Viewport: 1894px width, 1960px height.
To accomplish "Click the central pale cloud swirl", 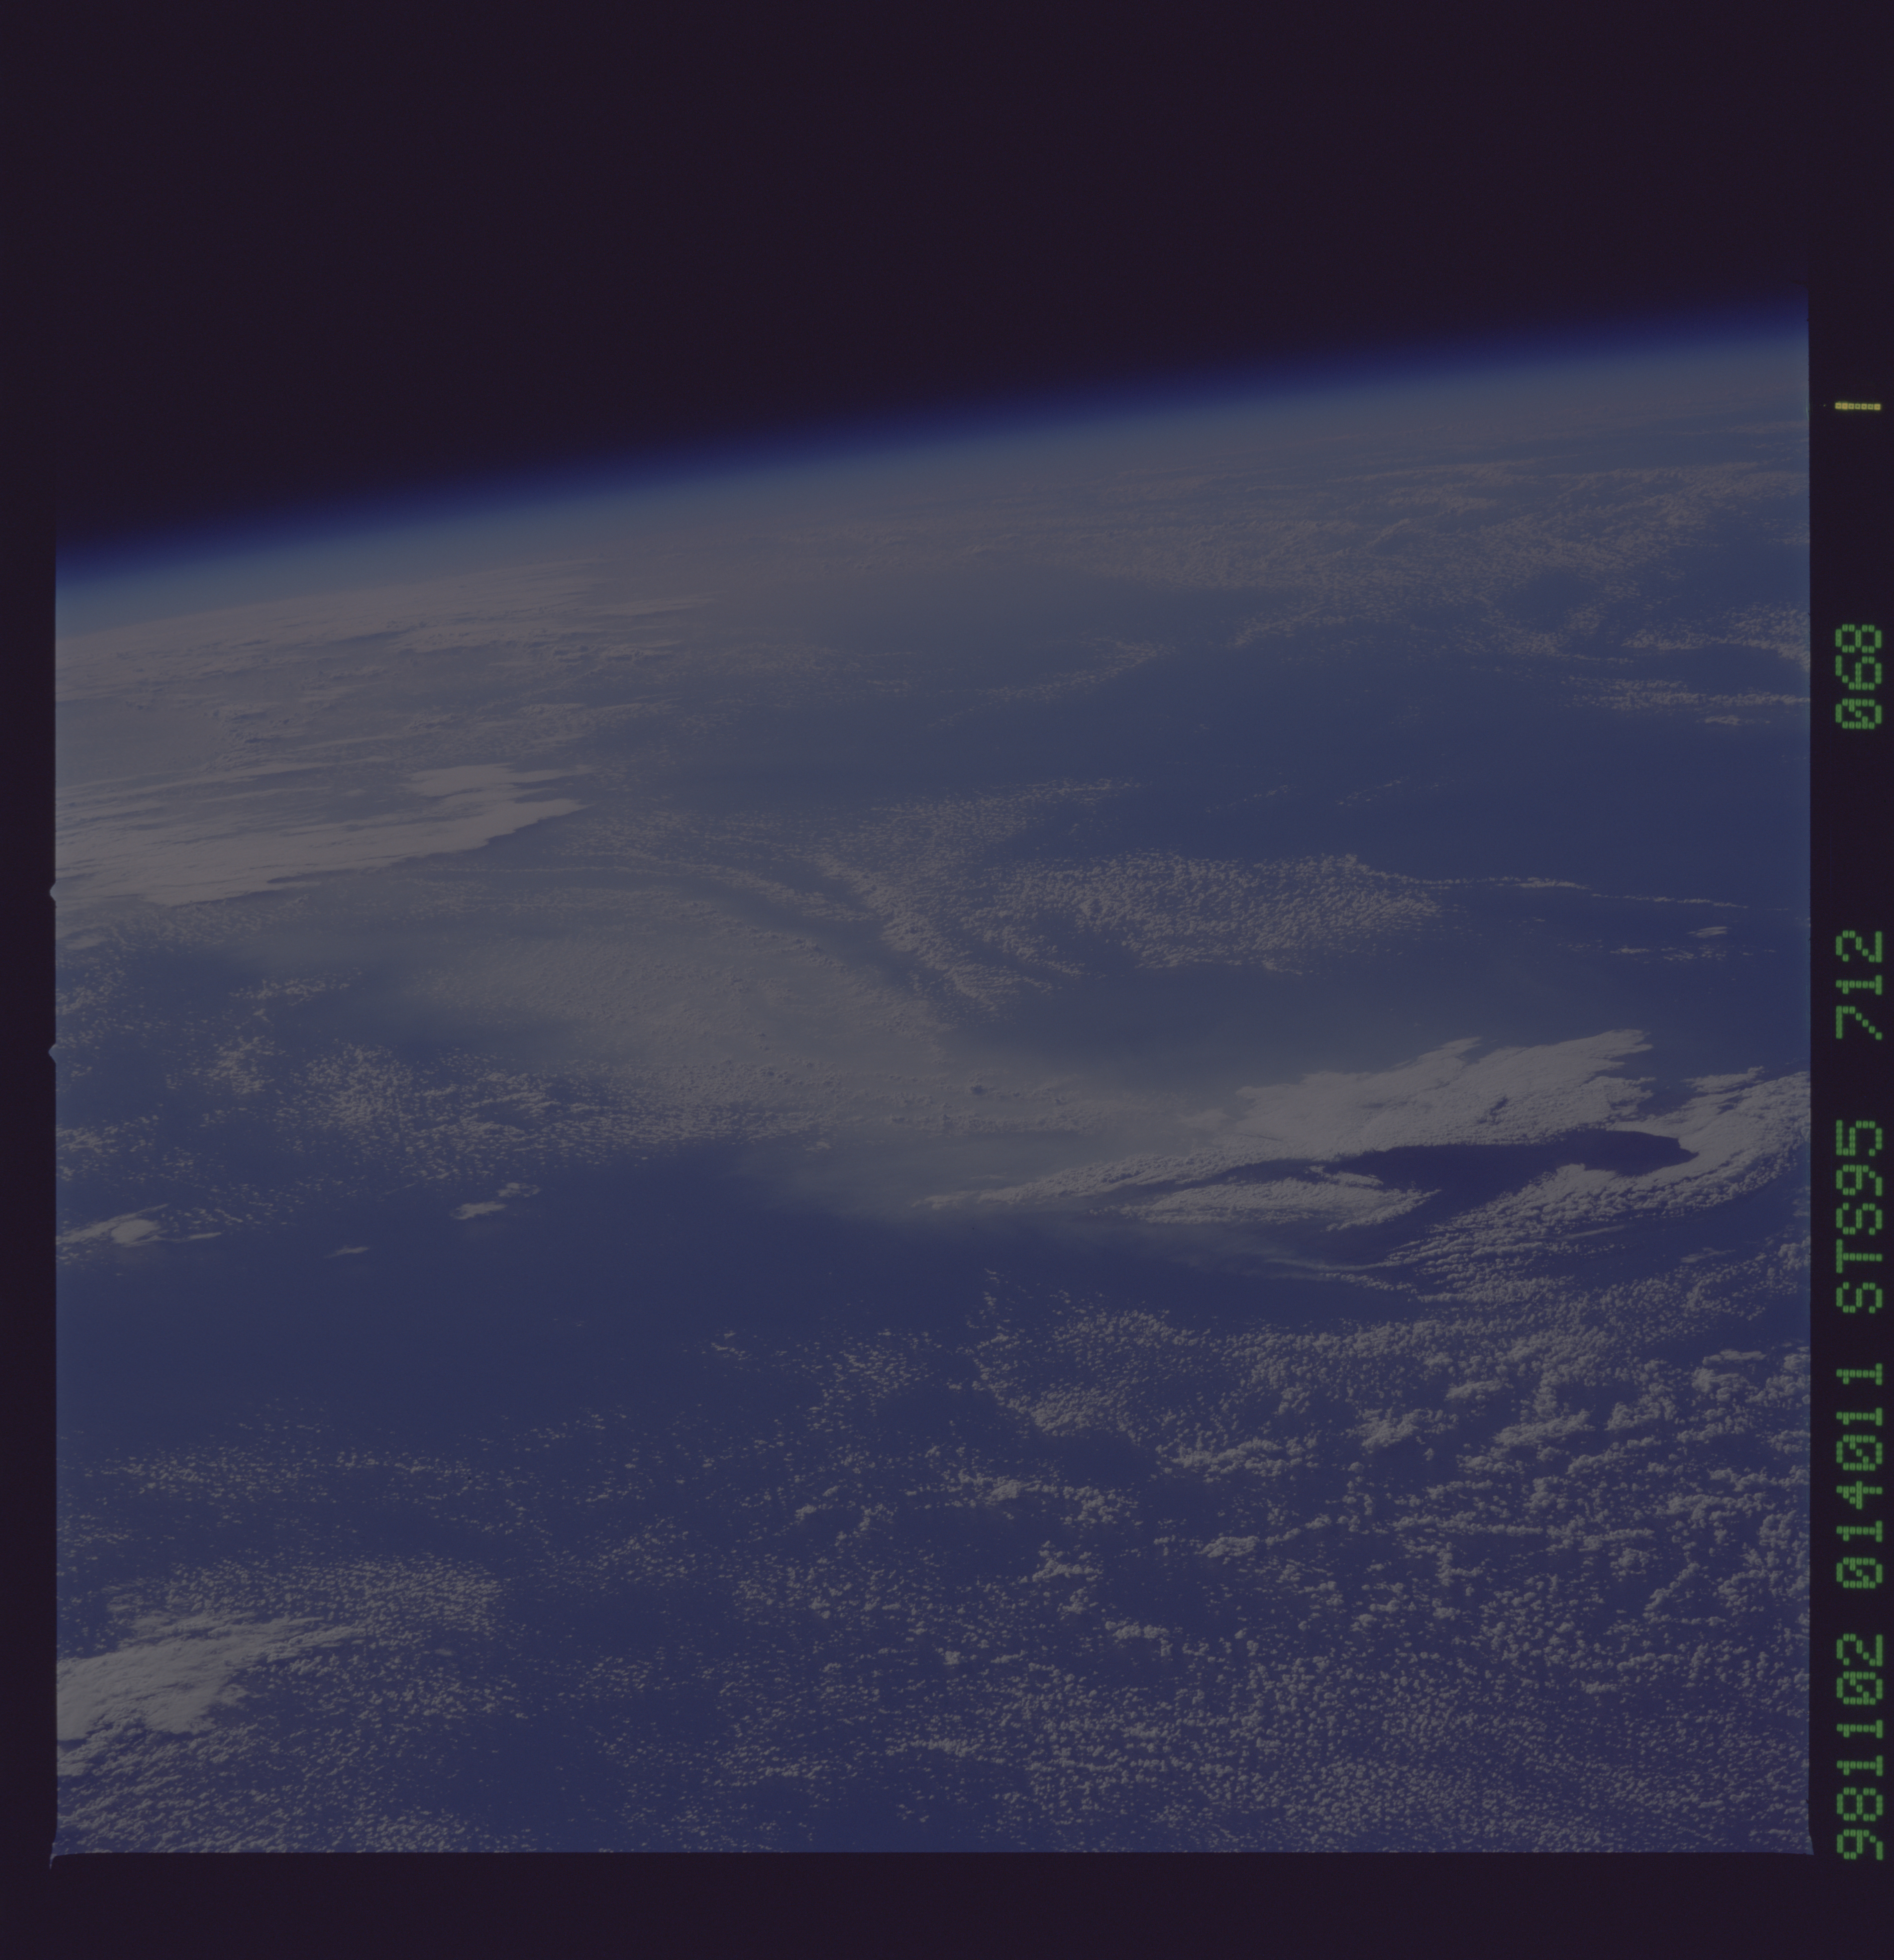I will tap(850, 1000).
